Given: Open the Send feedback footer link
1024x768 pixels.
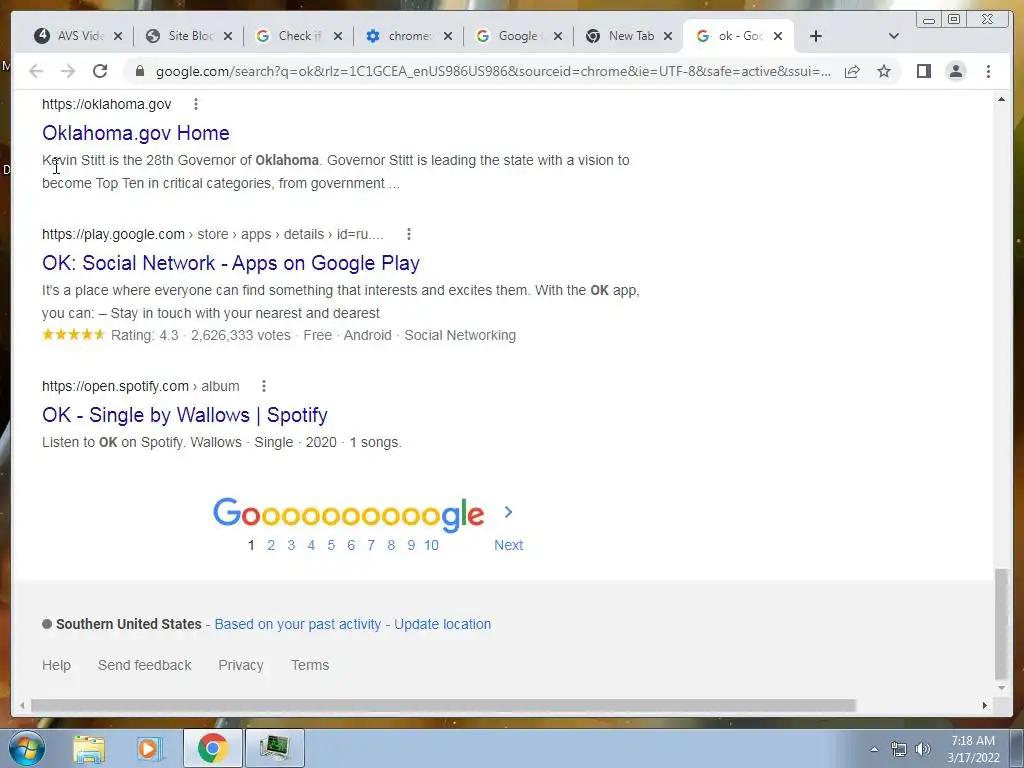Looking at the screenshot, I should click(x=145, y=665).
